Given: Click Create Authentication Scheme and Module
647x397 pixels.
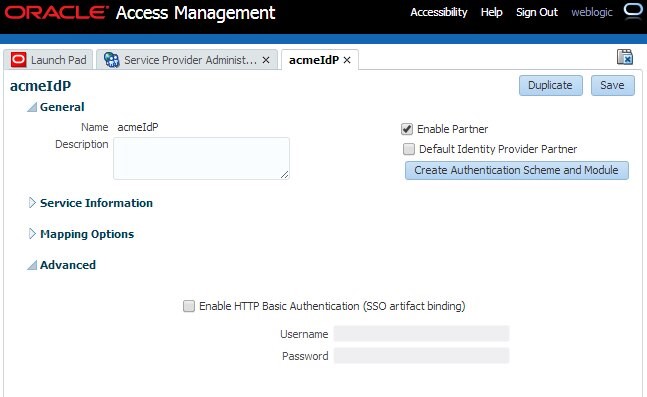Looking at the screenshot, I should pyautogui.click(x=517, y=170).
